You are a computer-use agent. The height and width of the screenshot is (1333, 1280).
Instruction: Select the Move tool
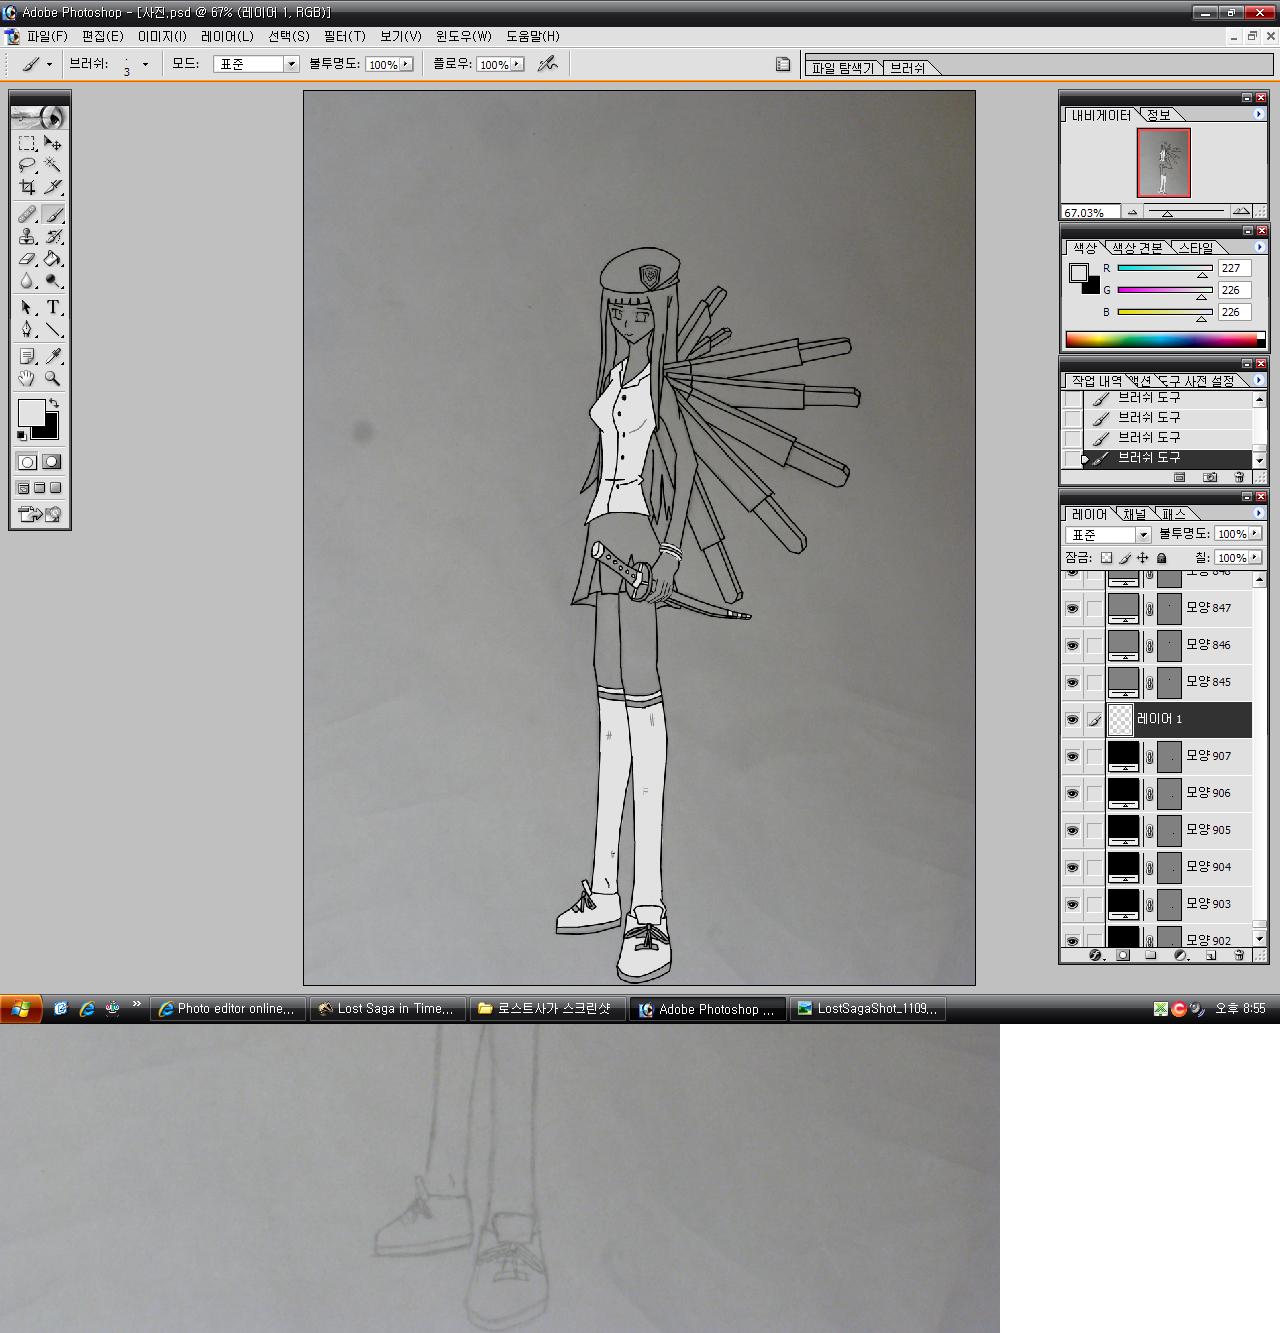coord(53,143)
